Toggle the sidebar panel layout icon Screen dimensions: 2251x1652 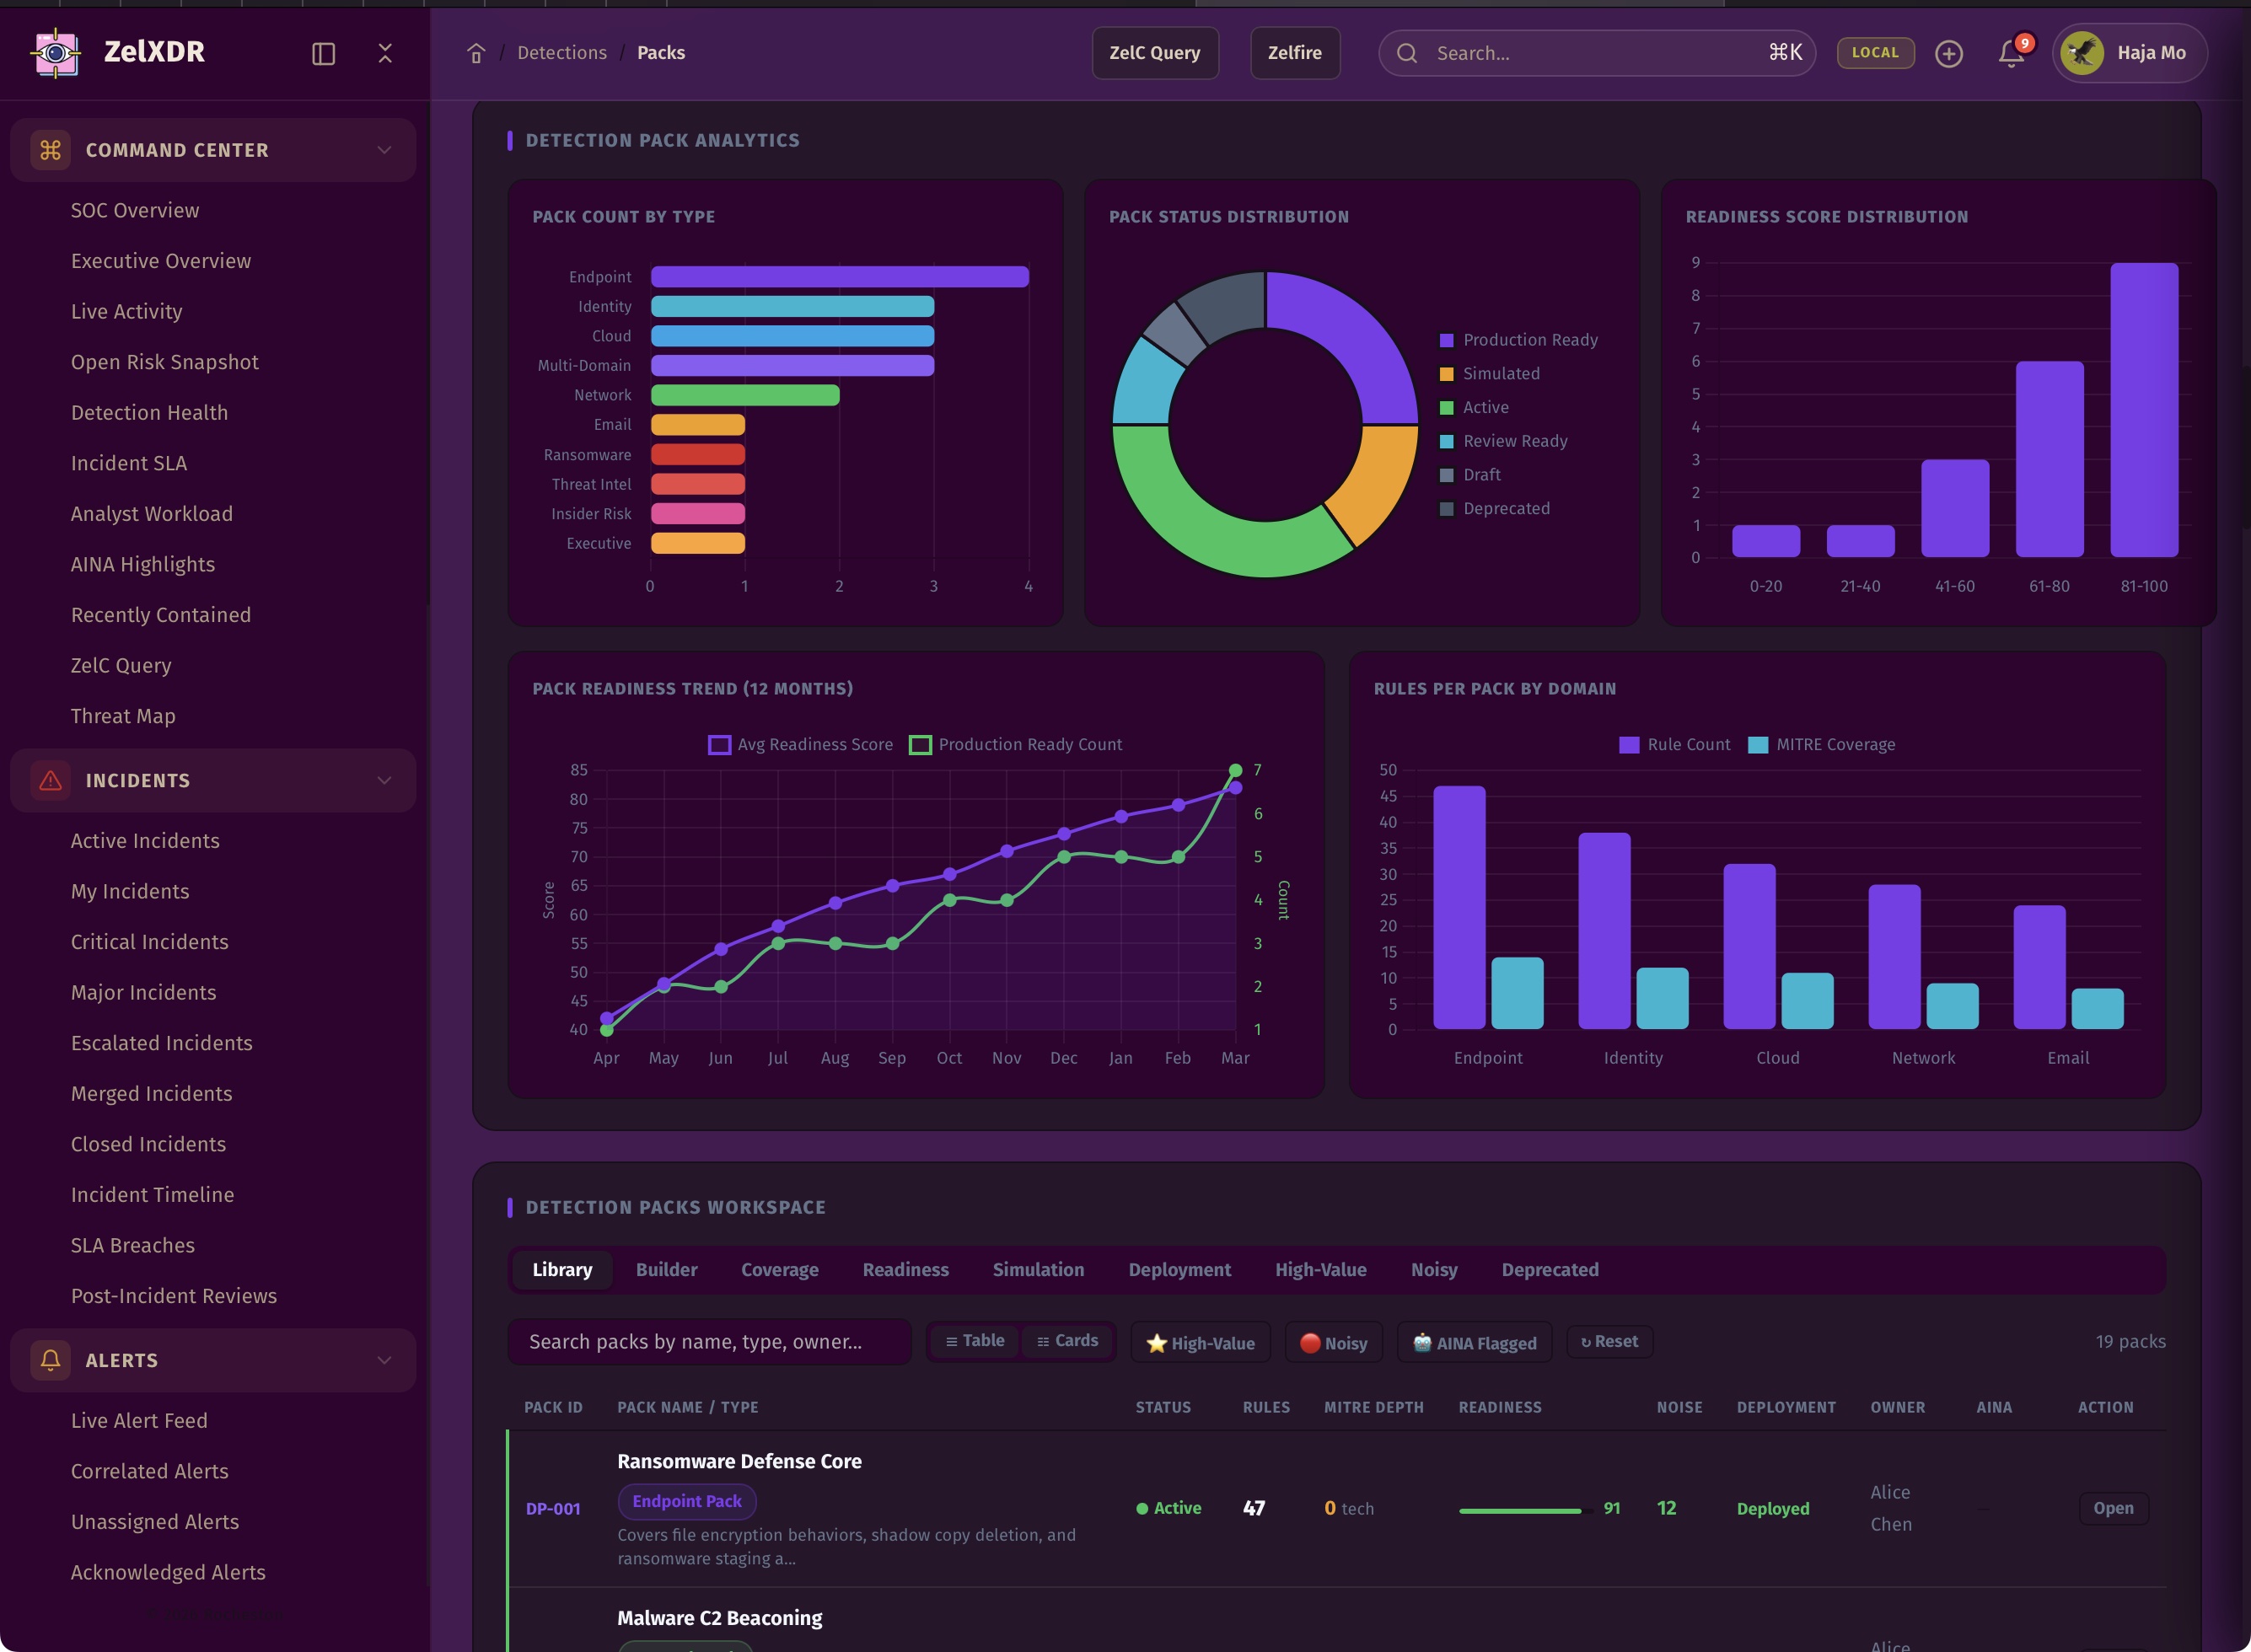pos(323,53)
